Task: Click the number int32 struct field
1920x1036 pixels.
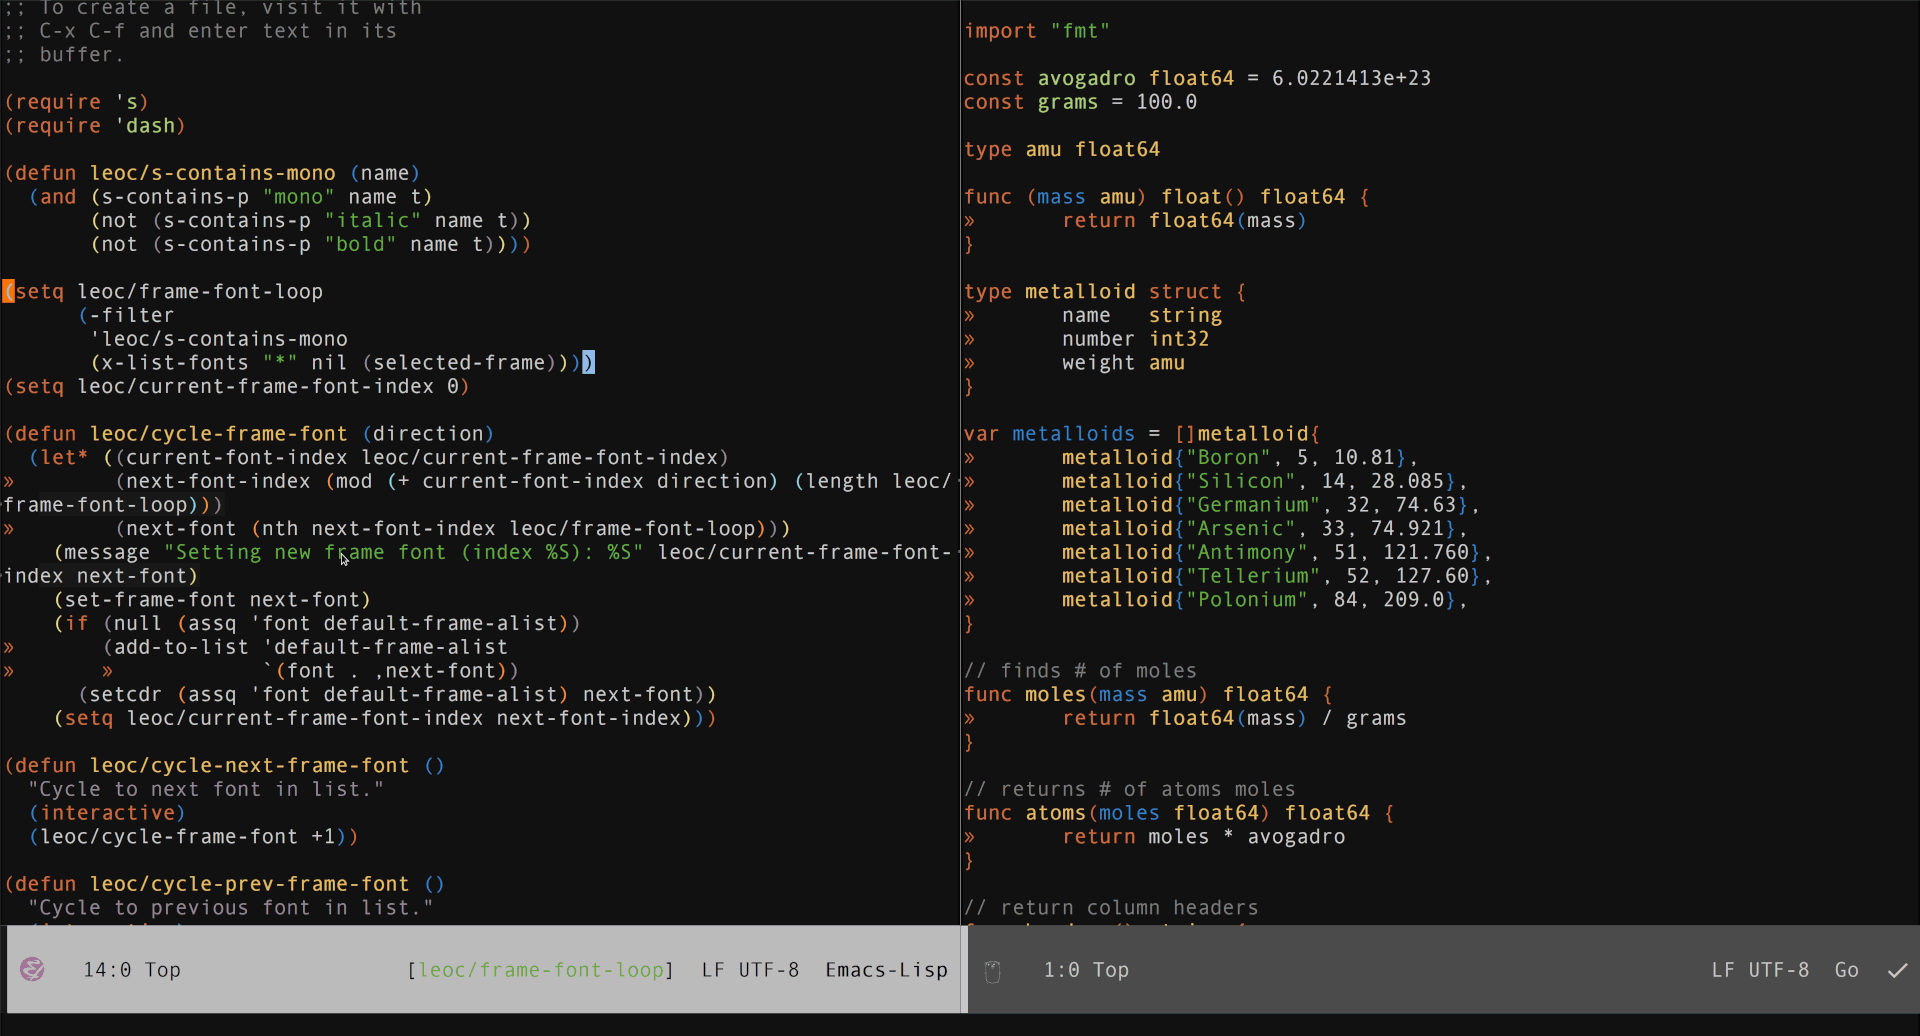Action: [1136, 339]
